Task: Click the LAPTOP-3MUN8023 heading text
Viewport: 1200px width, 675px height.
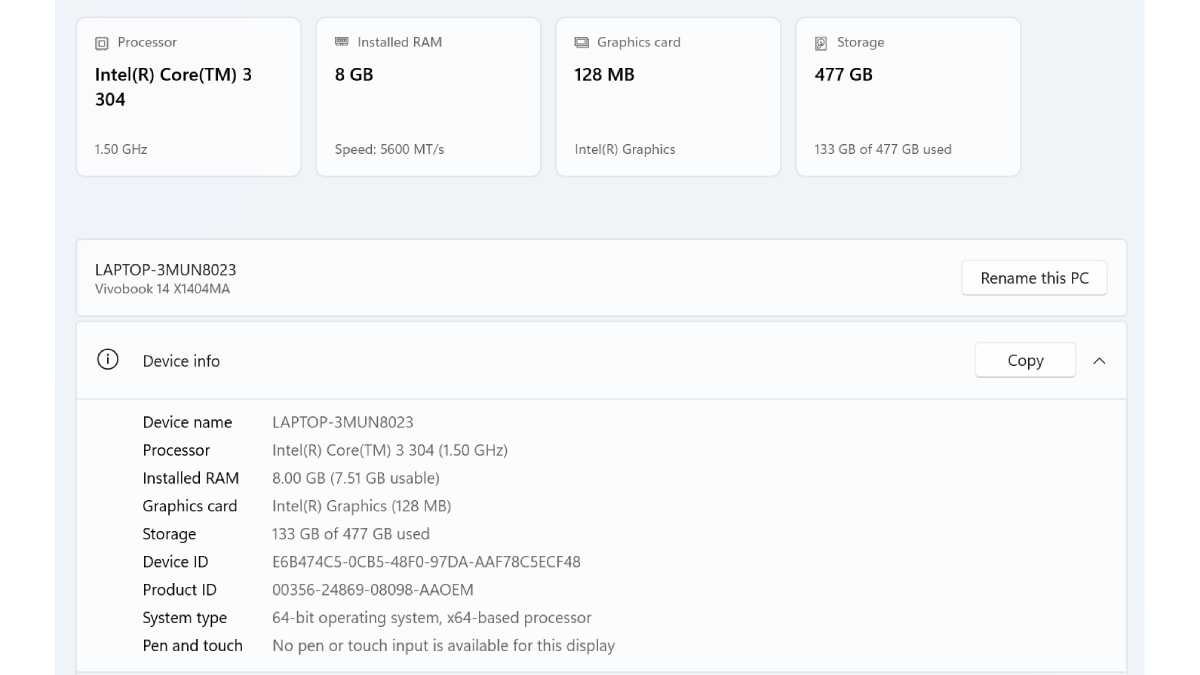Action: pyautogui.click(x=166, y=270)
